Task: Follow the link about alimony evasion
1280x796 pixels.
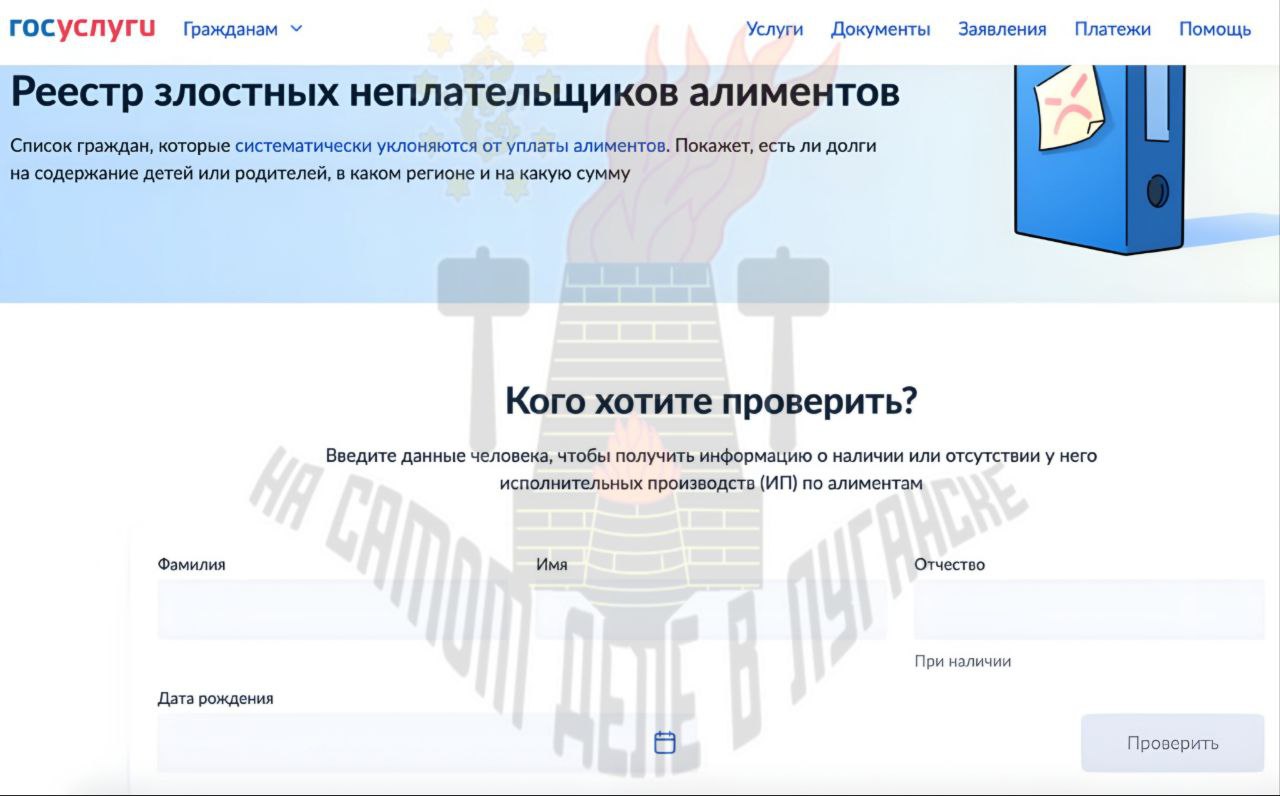Action: point(446,145)
